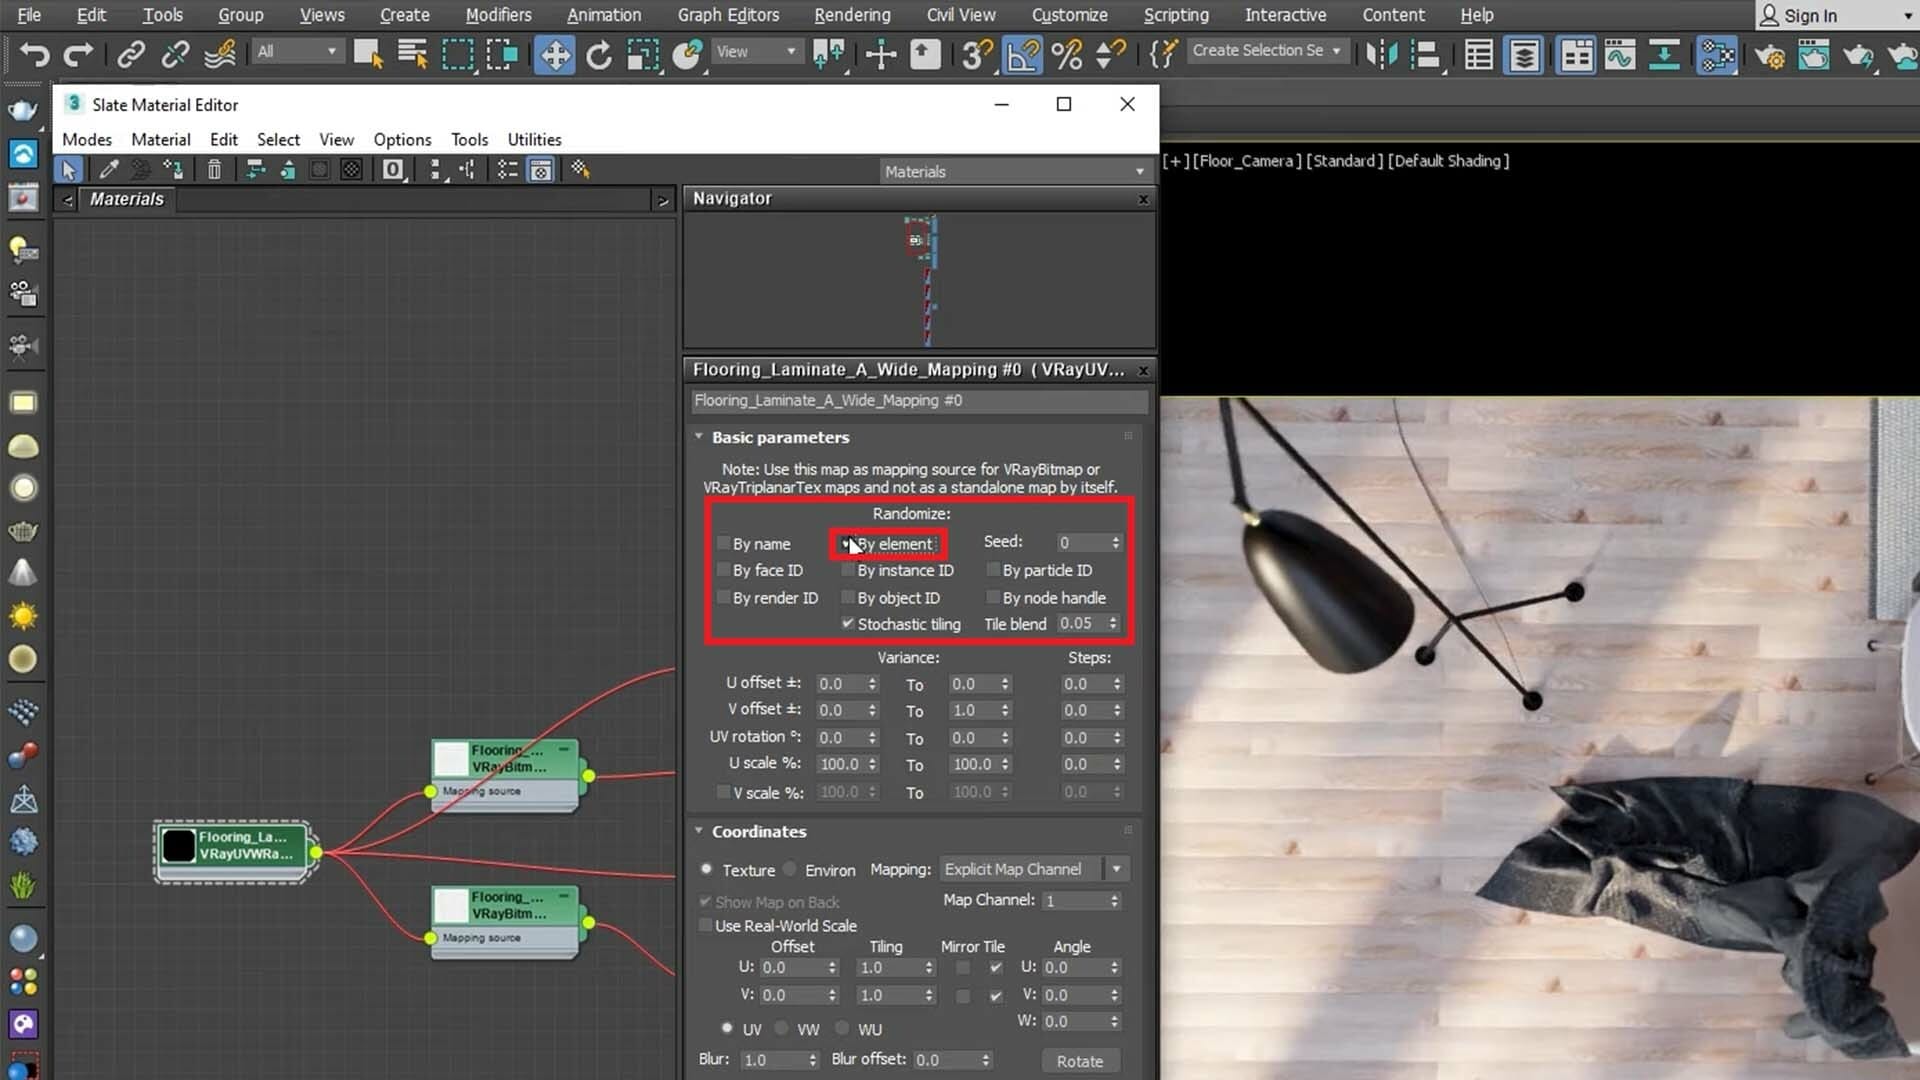Adjust U scale variance stepper value
Screen dimensions: 1920x1080
(872, 764)
